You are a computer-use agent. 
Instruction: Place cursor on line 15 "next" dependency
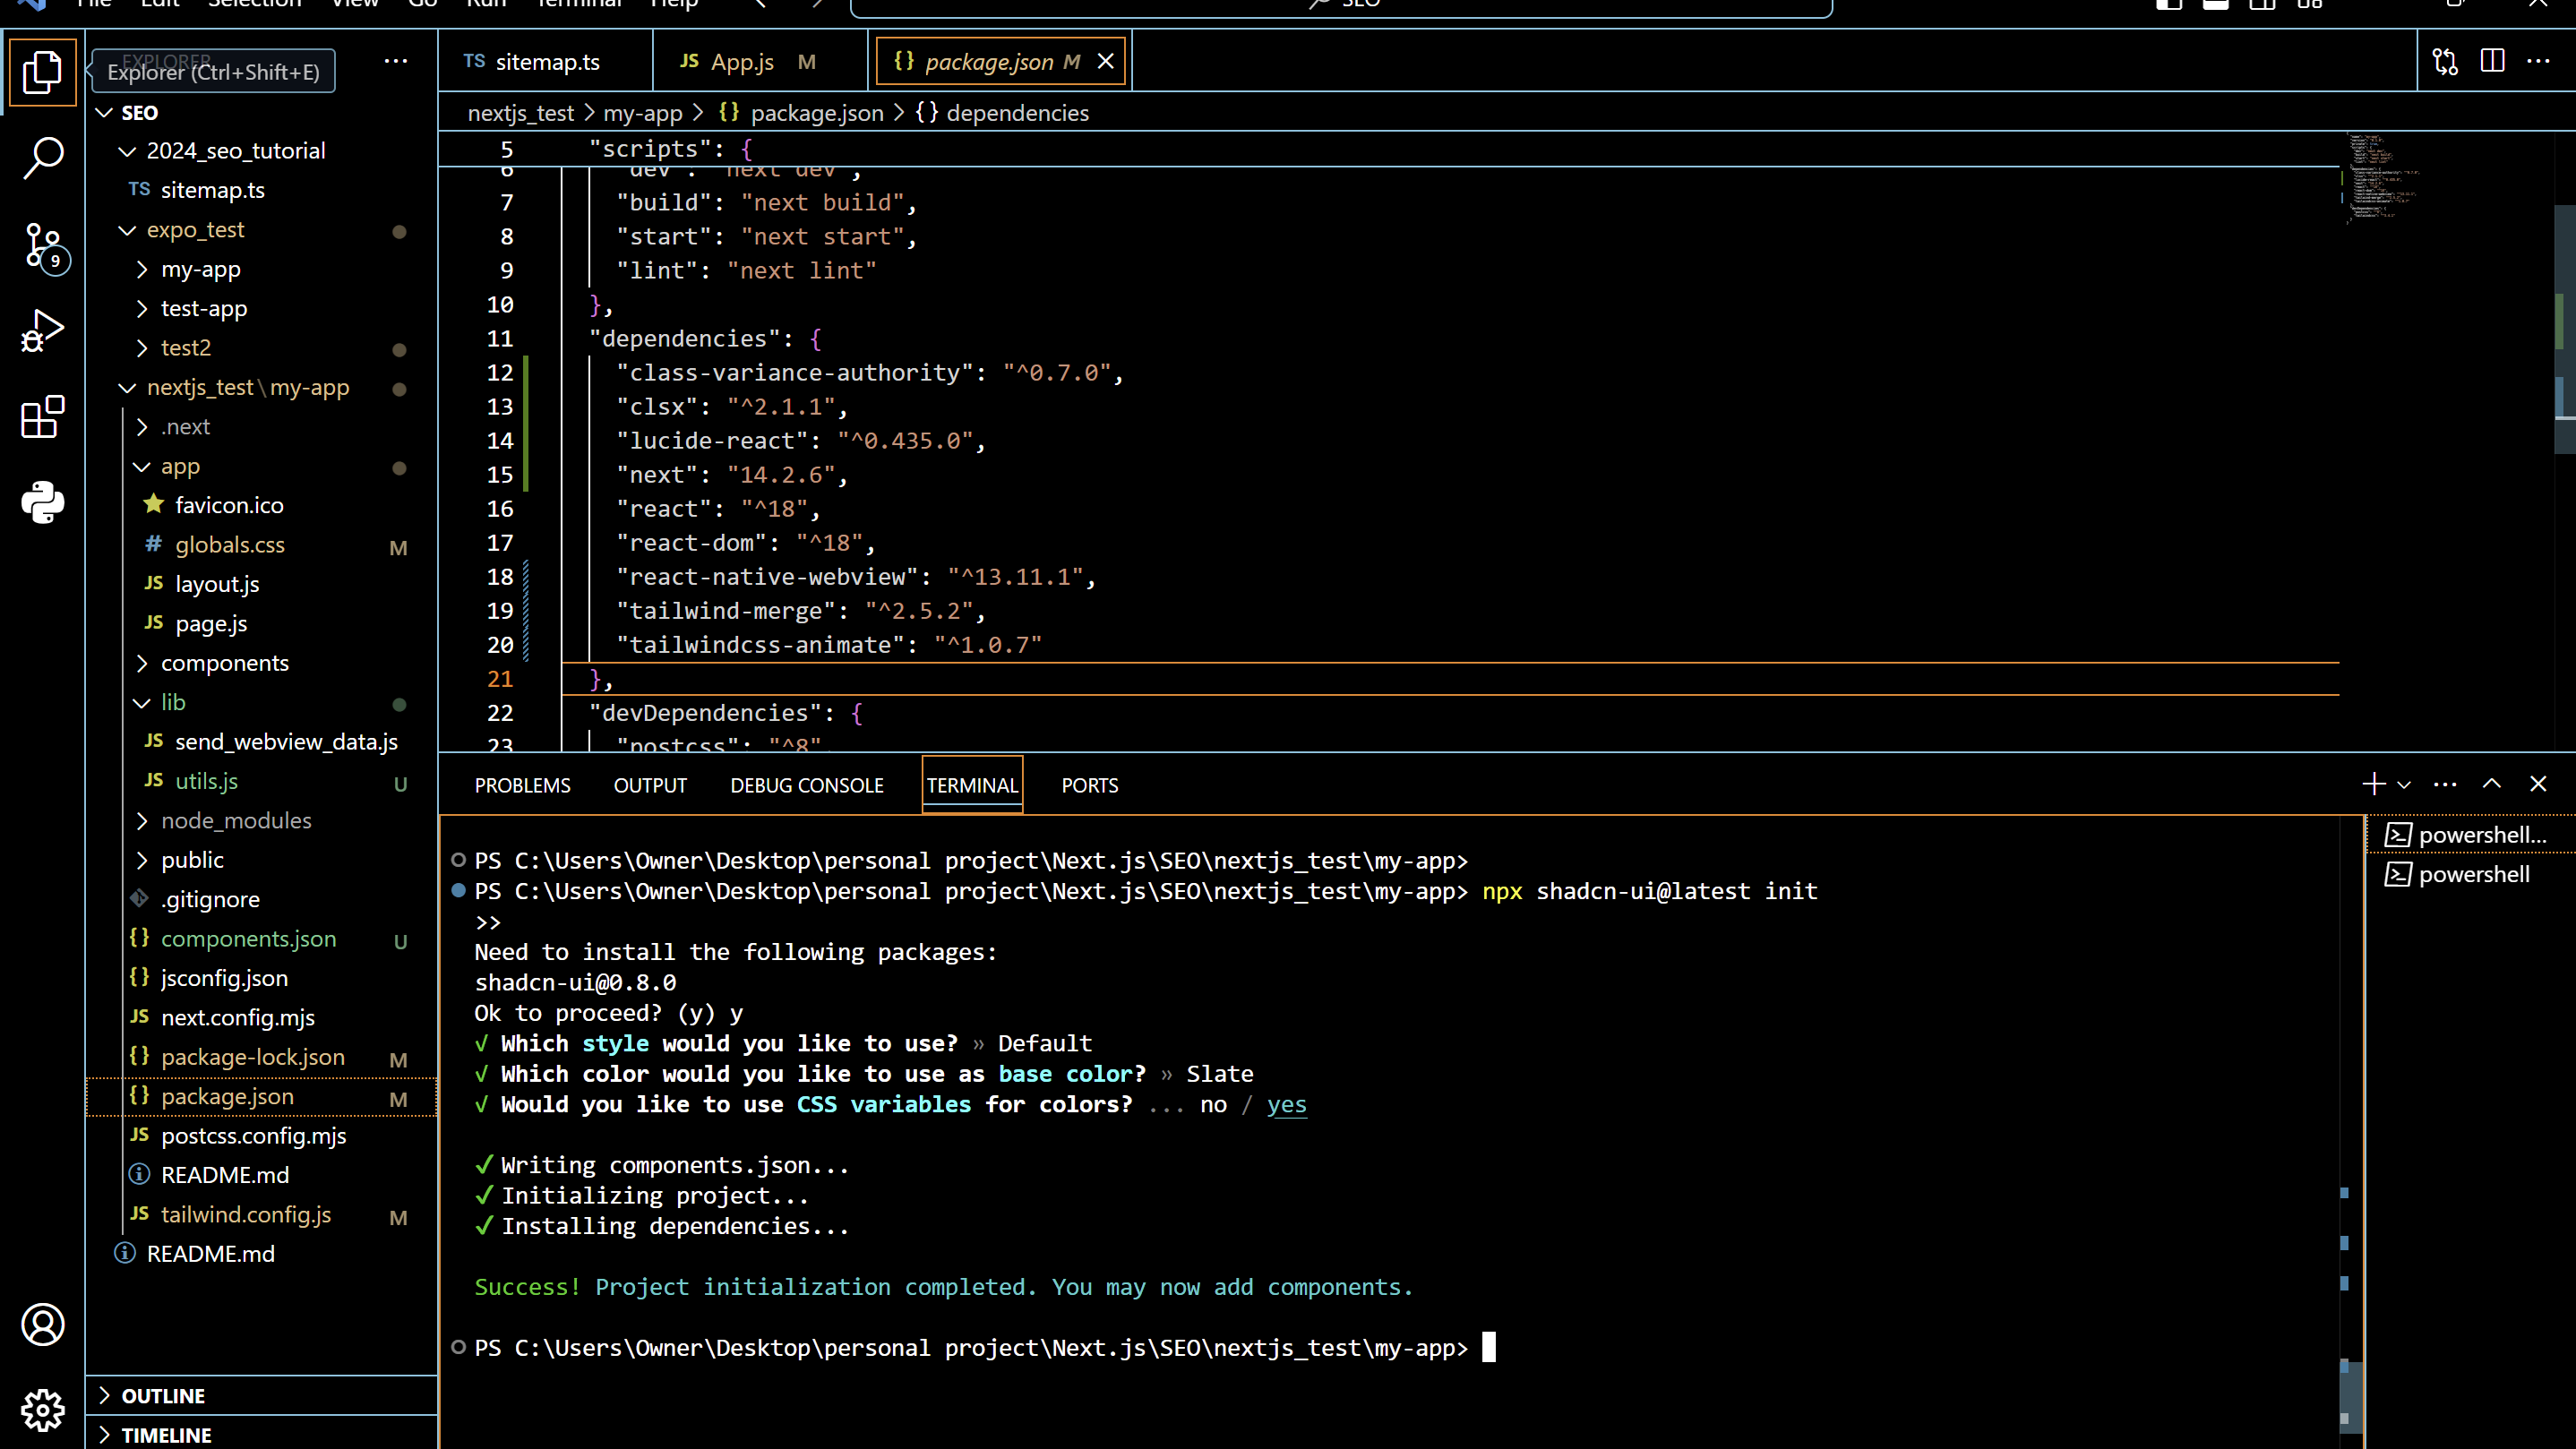pyautogui.click(x=732, y=475)
